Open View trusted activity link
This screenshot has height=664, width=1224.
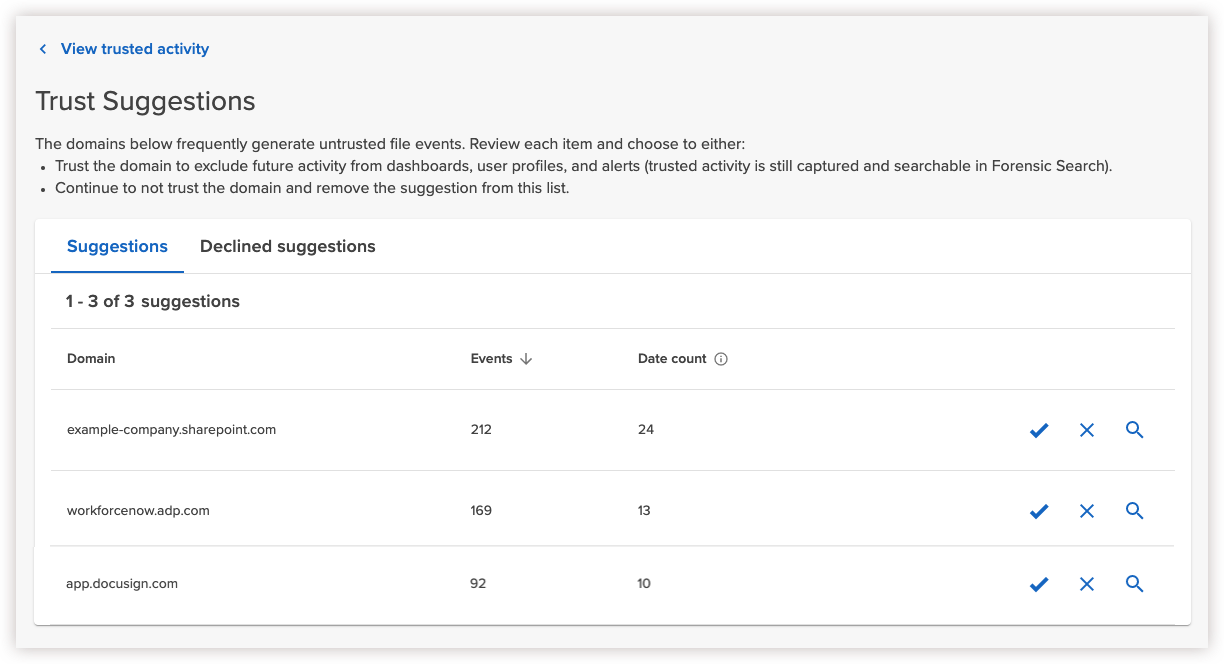click(x=135, y=49)
